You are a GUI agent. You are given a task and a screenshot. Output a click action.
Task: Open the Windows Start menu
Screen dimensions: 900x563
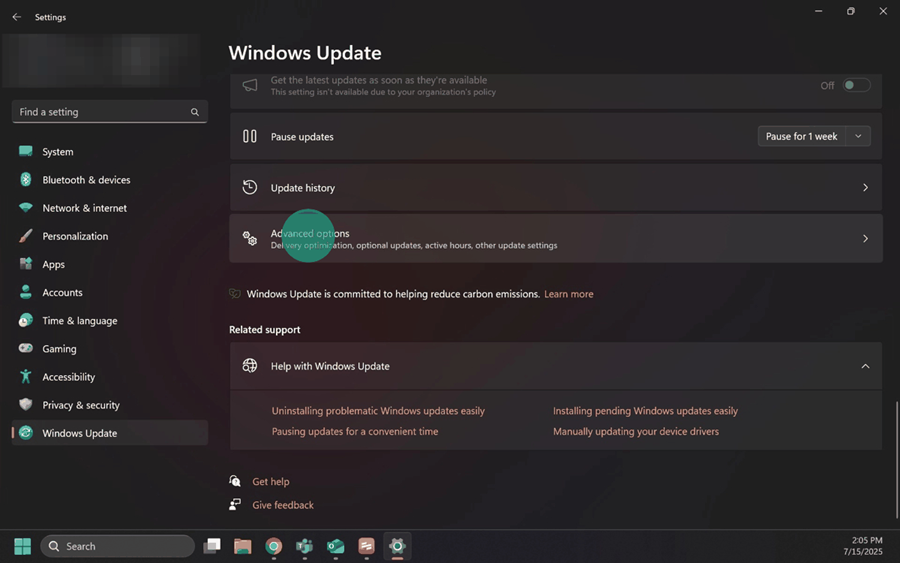(22, 546)
